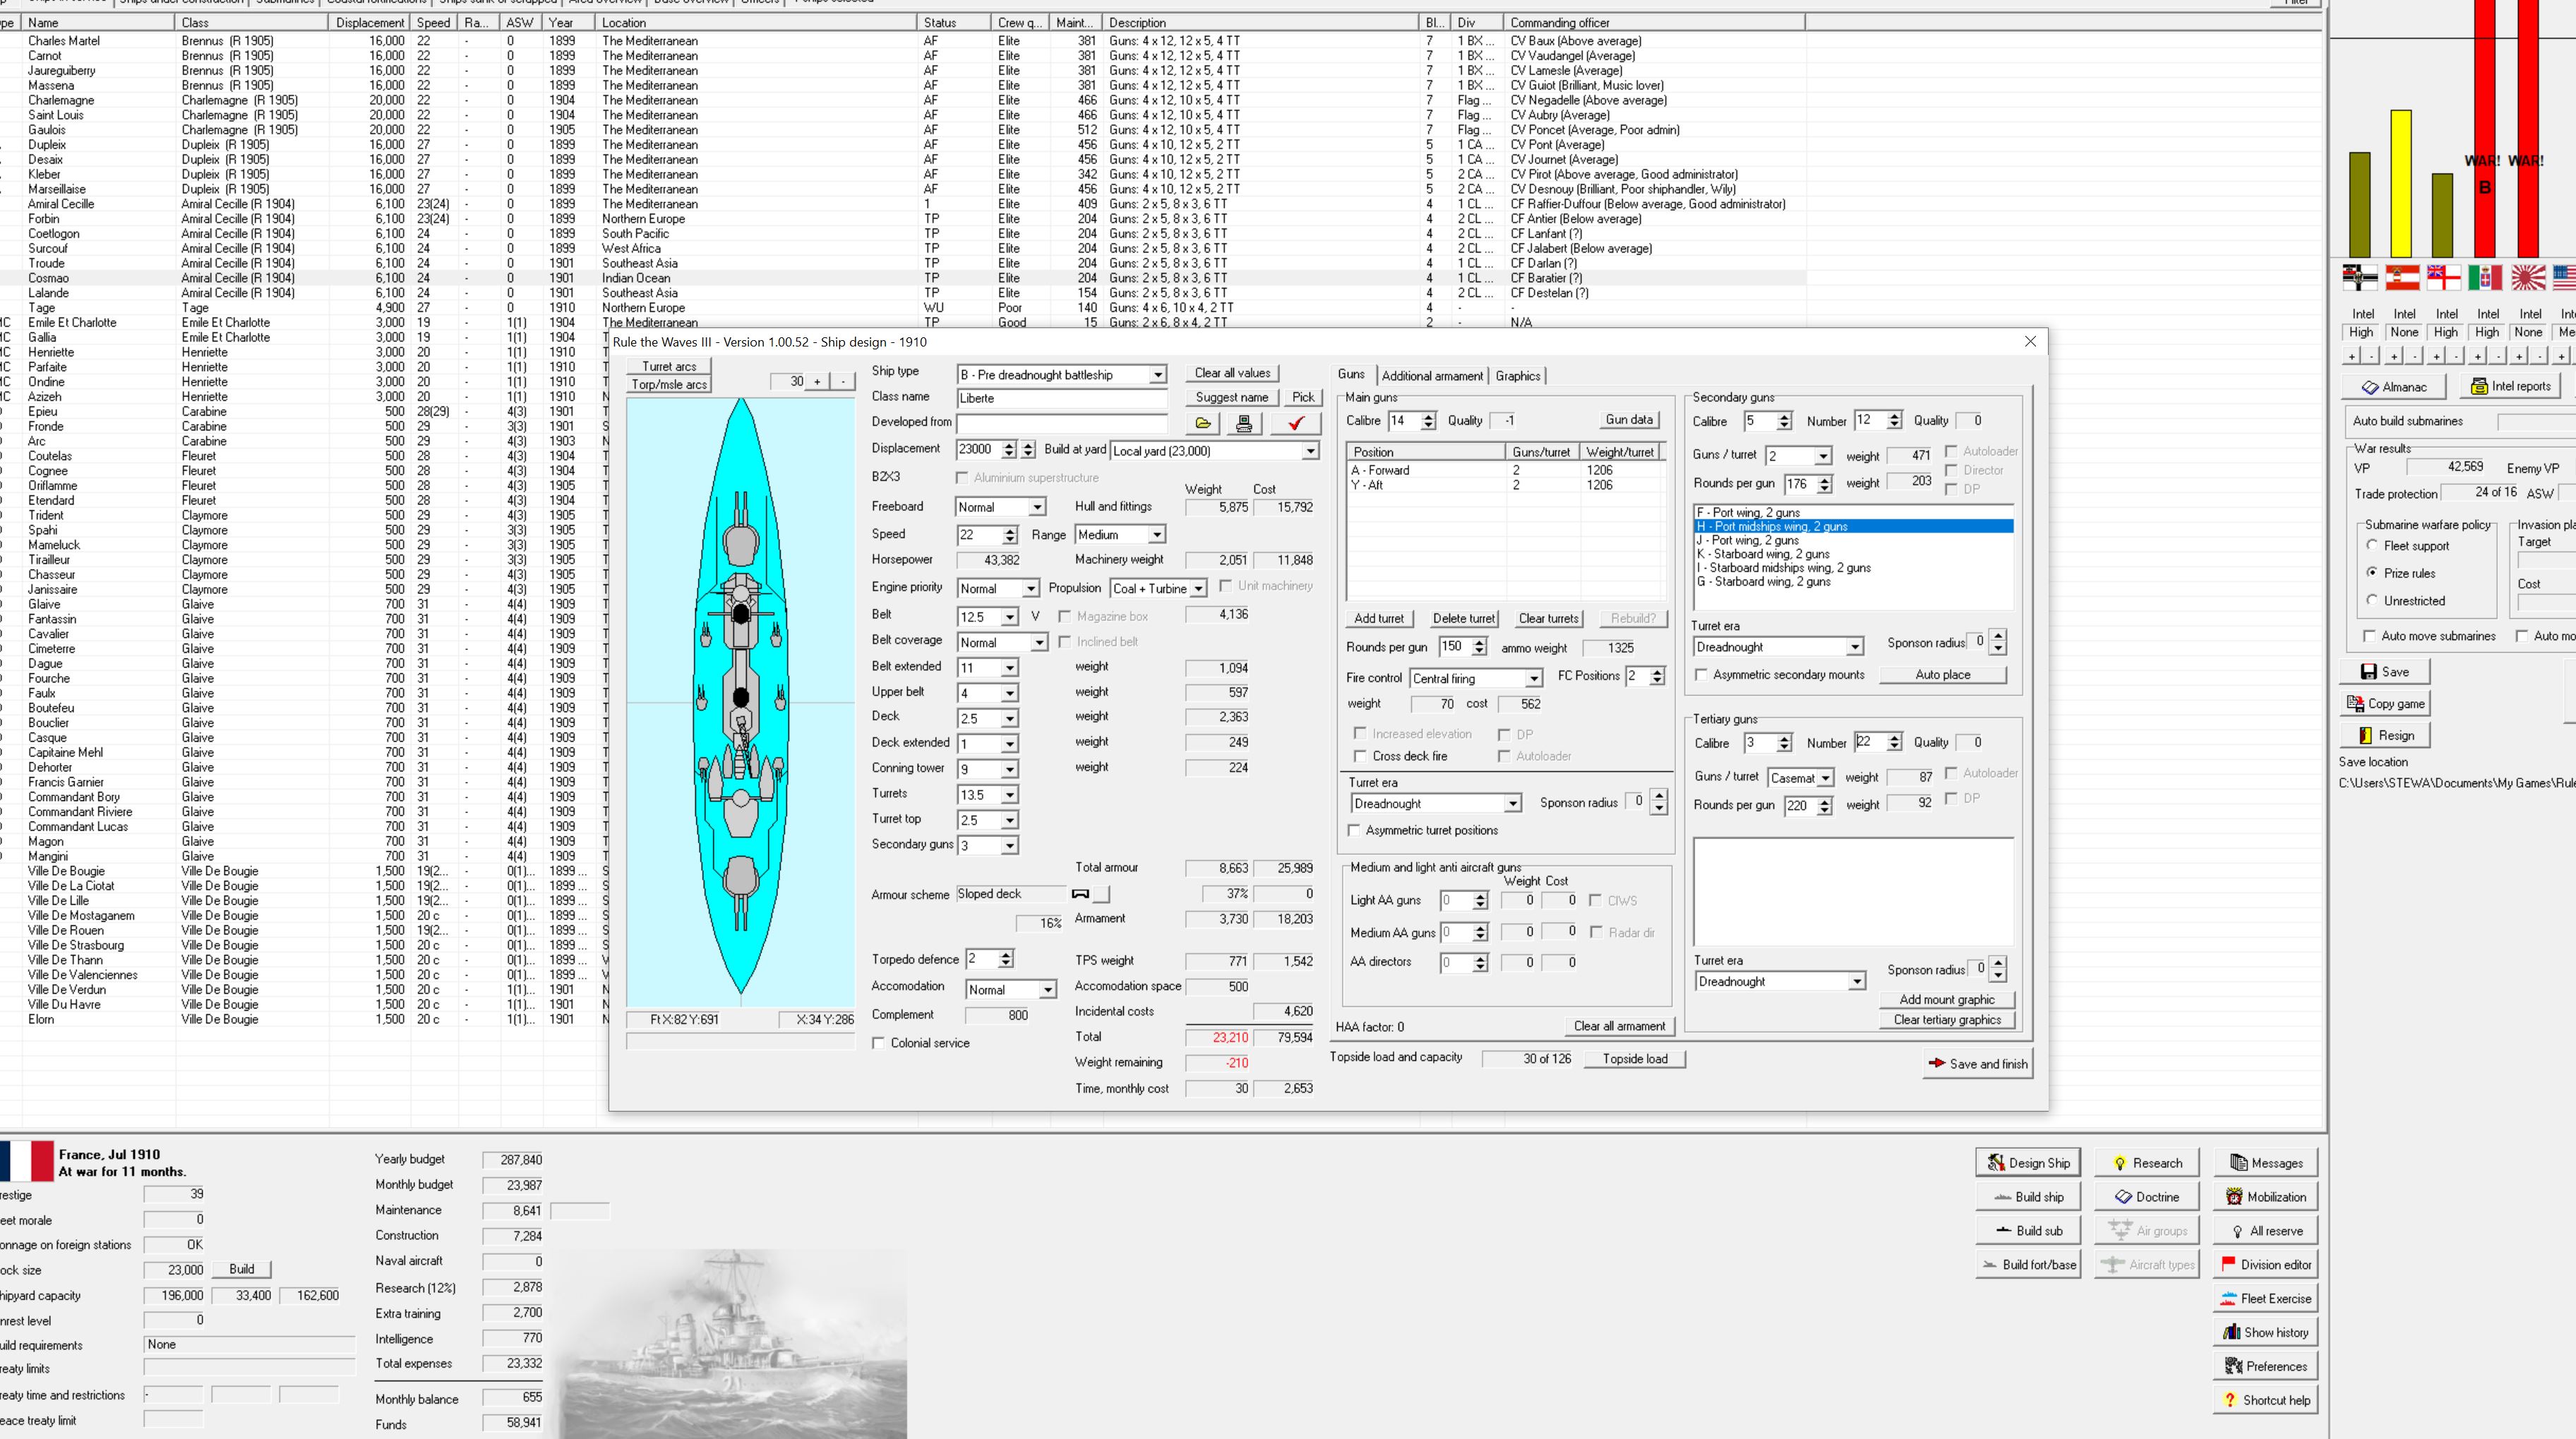Open the Range dropdown
Viewport: 2576px width, 1439px height.
1156,535
